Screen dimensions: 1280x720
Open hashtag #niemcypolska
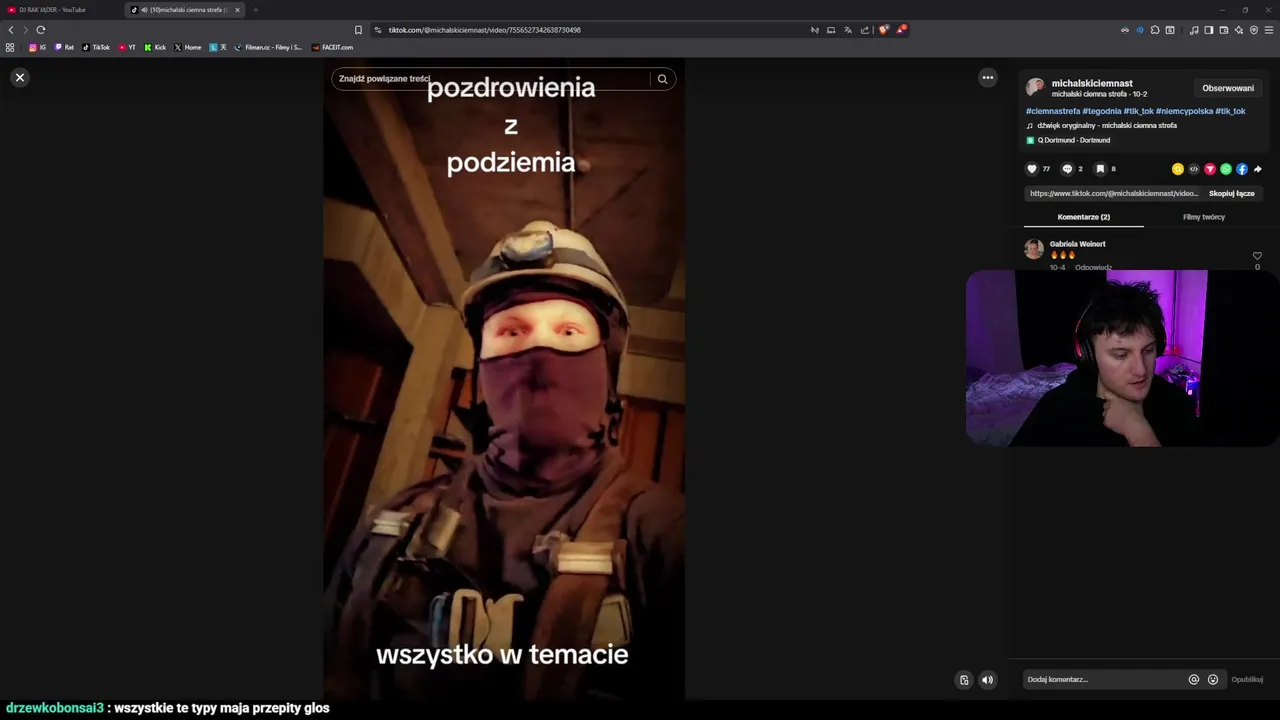[1184, 111]
